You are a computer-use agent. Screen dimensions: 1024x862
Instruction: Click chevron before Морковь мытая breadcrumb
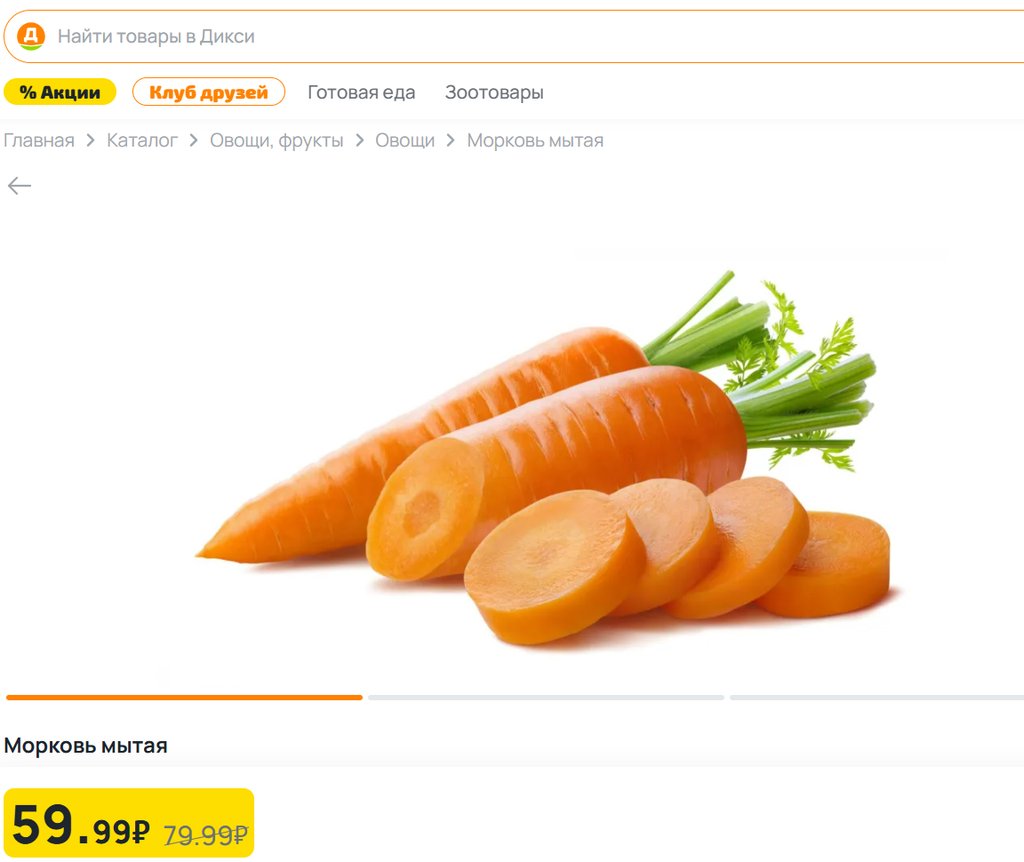[451, 140]
